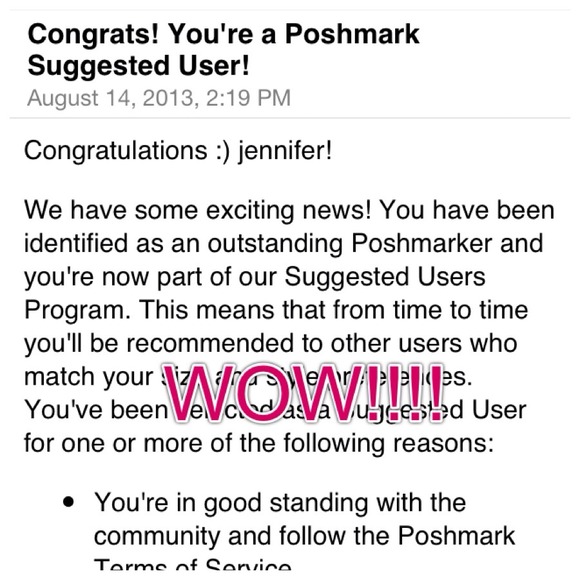
Task: Click the name 'jennifer!' in the greeting
Action: [x=285, y=151]
